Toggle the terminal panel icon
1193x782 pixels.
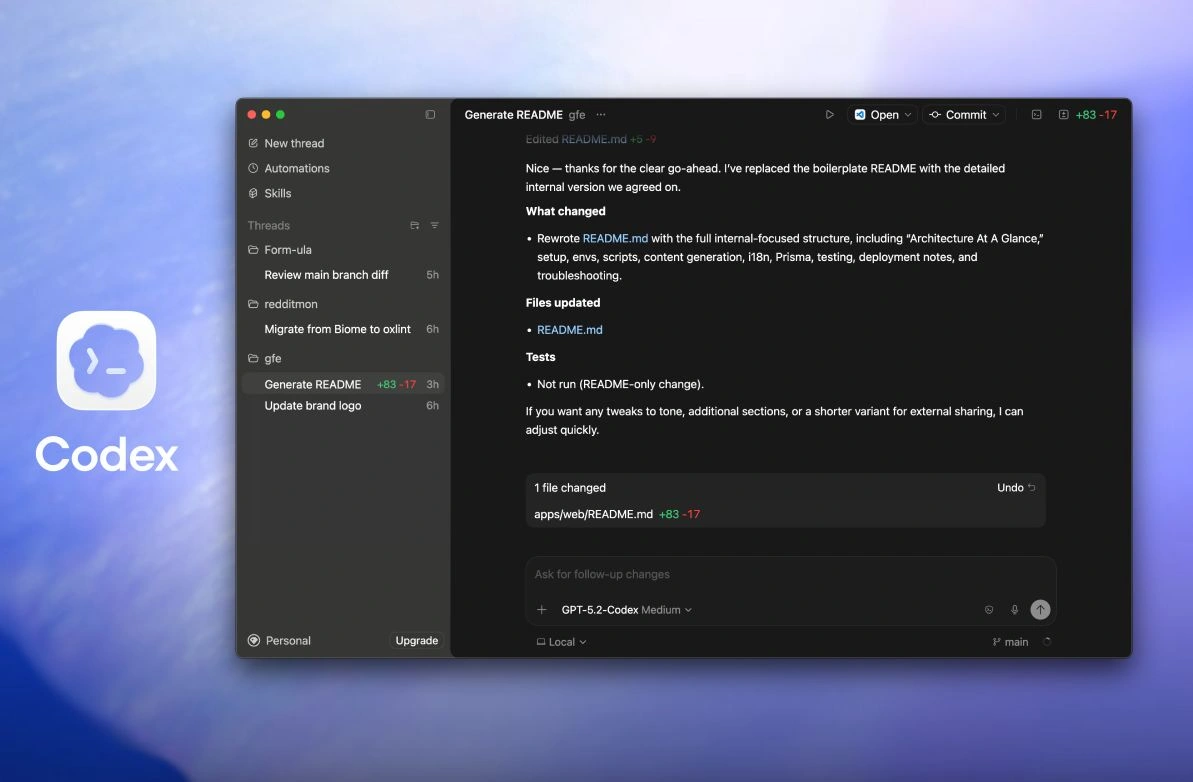[1036, 114]
